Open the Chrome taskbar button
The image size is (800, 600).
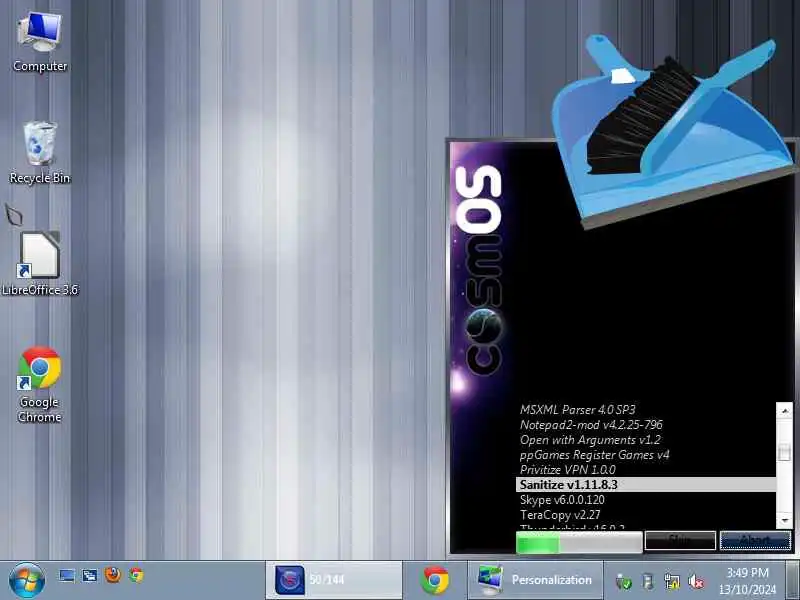[x=435, y=580]
